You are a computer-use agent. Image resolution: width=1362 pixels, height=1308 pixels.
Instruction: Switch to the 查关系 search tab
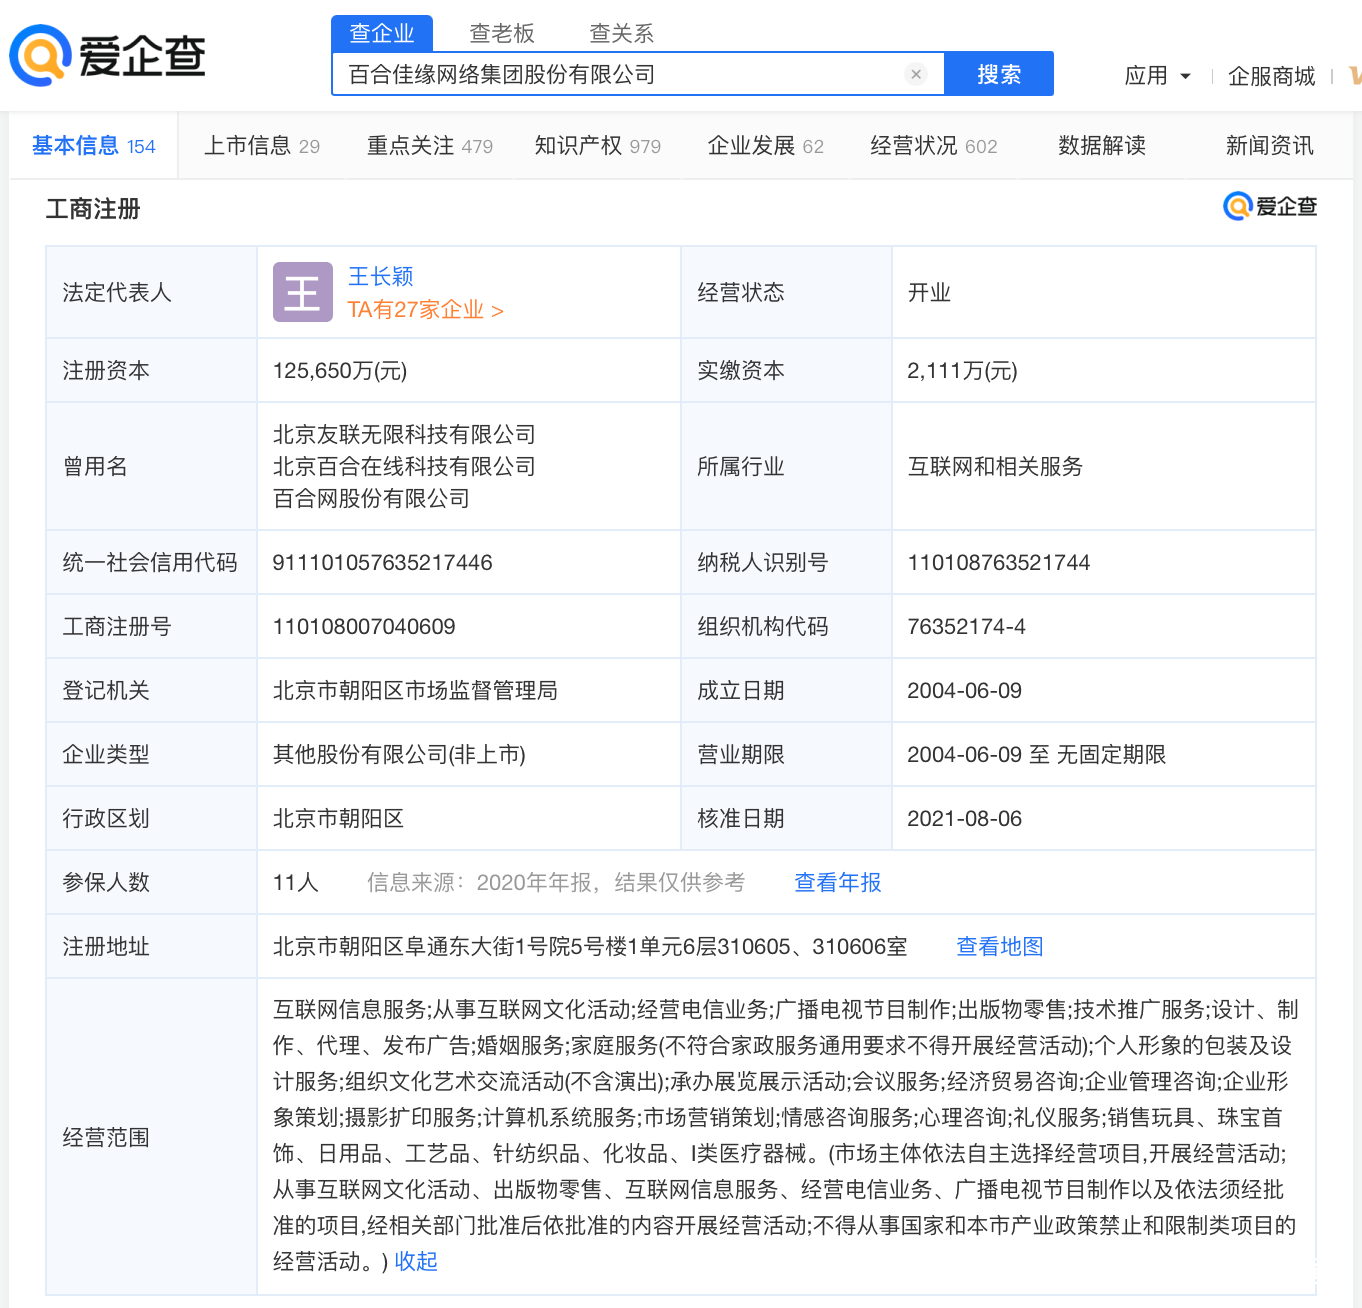tap(621, 33)
